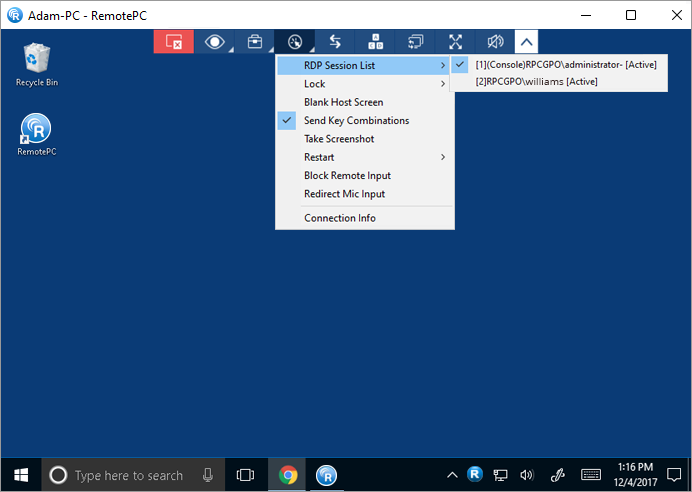Click Connection Info menu item

pyautogui.click(x=340, y=218)
